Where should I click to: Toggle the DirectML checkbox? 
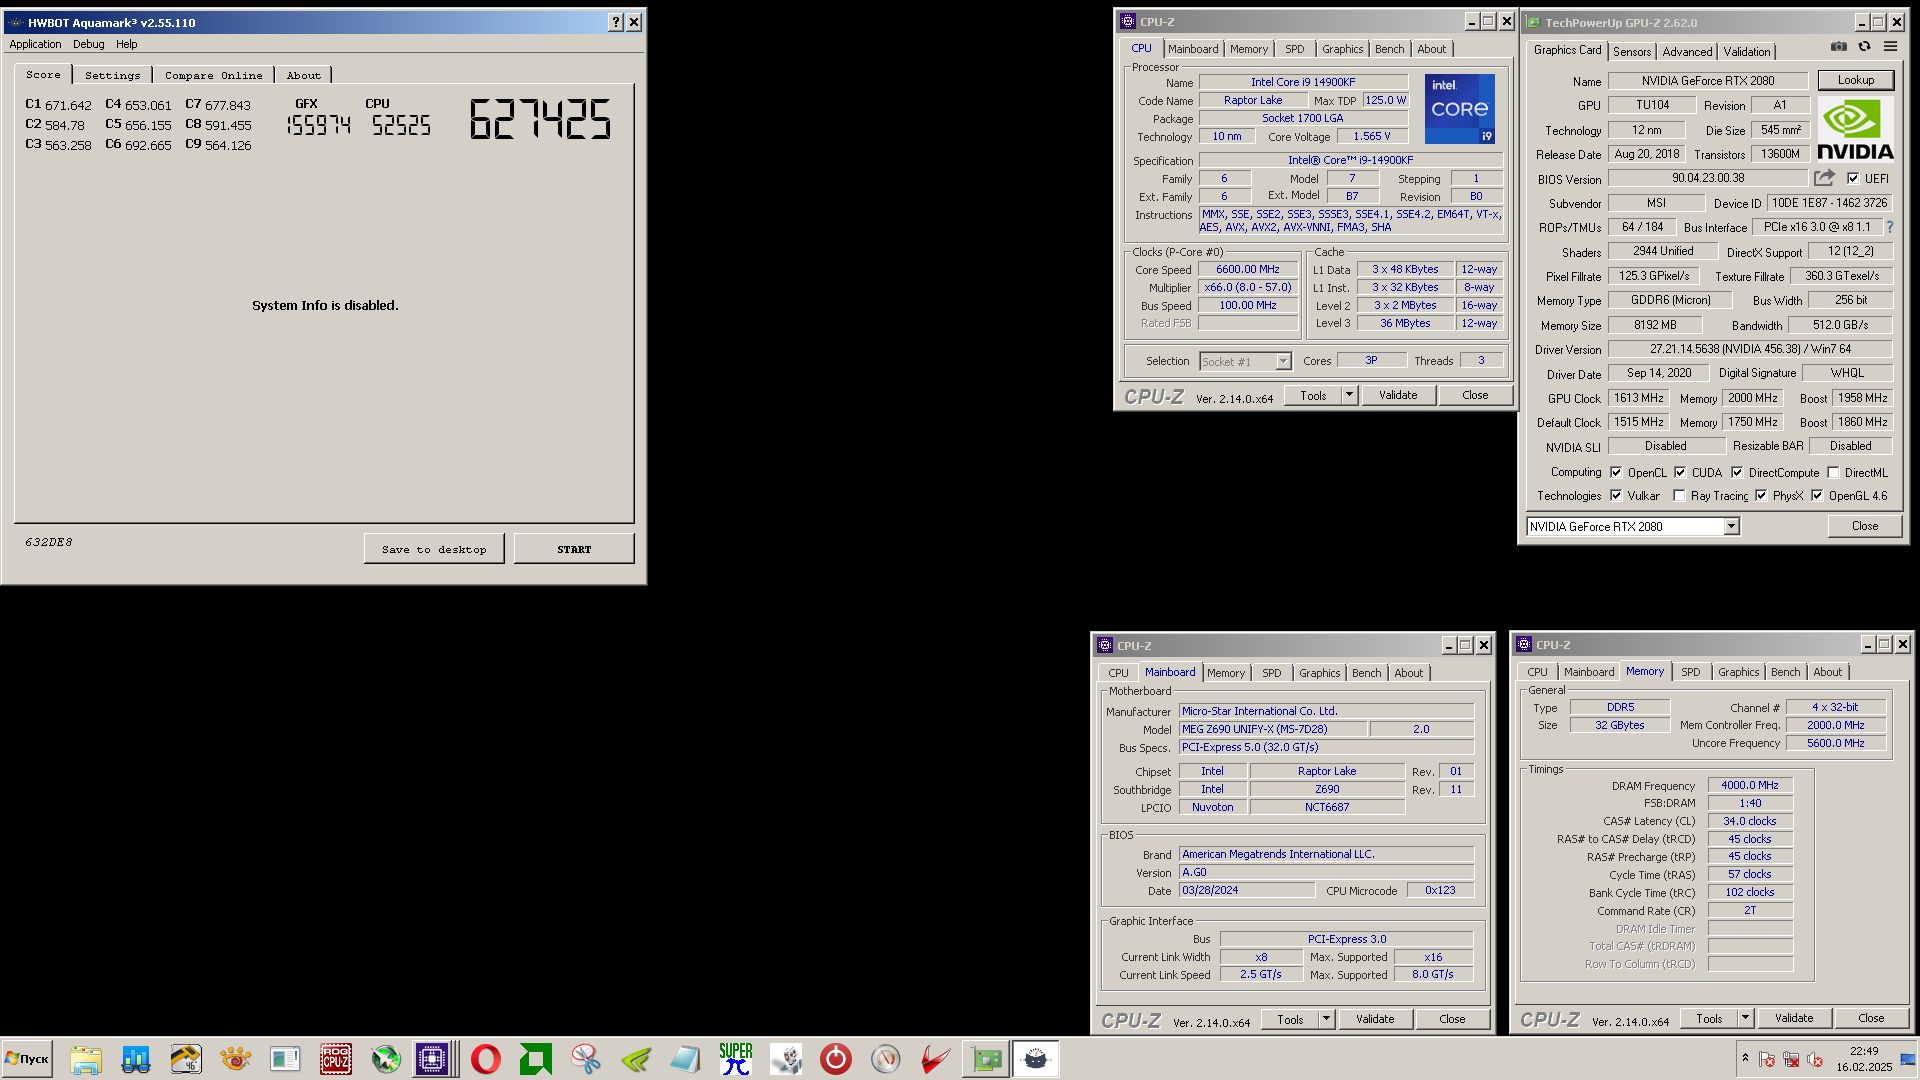(x=1833, y=473)
